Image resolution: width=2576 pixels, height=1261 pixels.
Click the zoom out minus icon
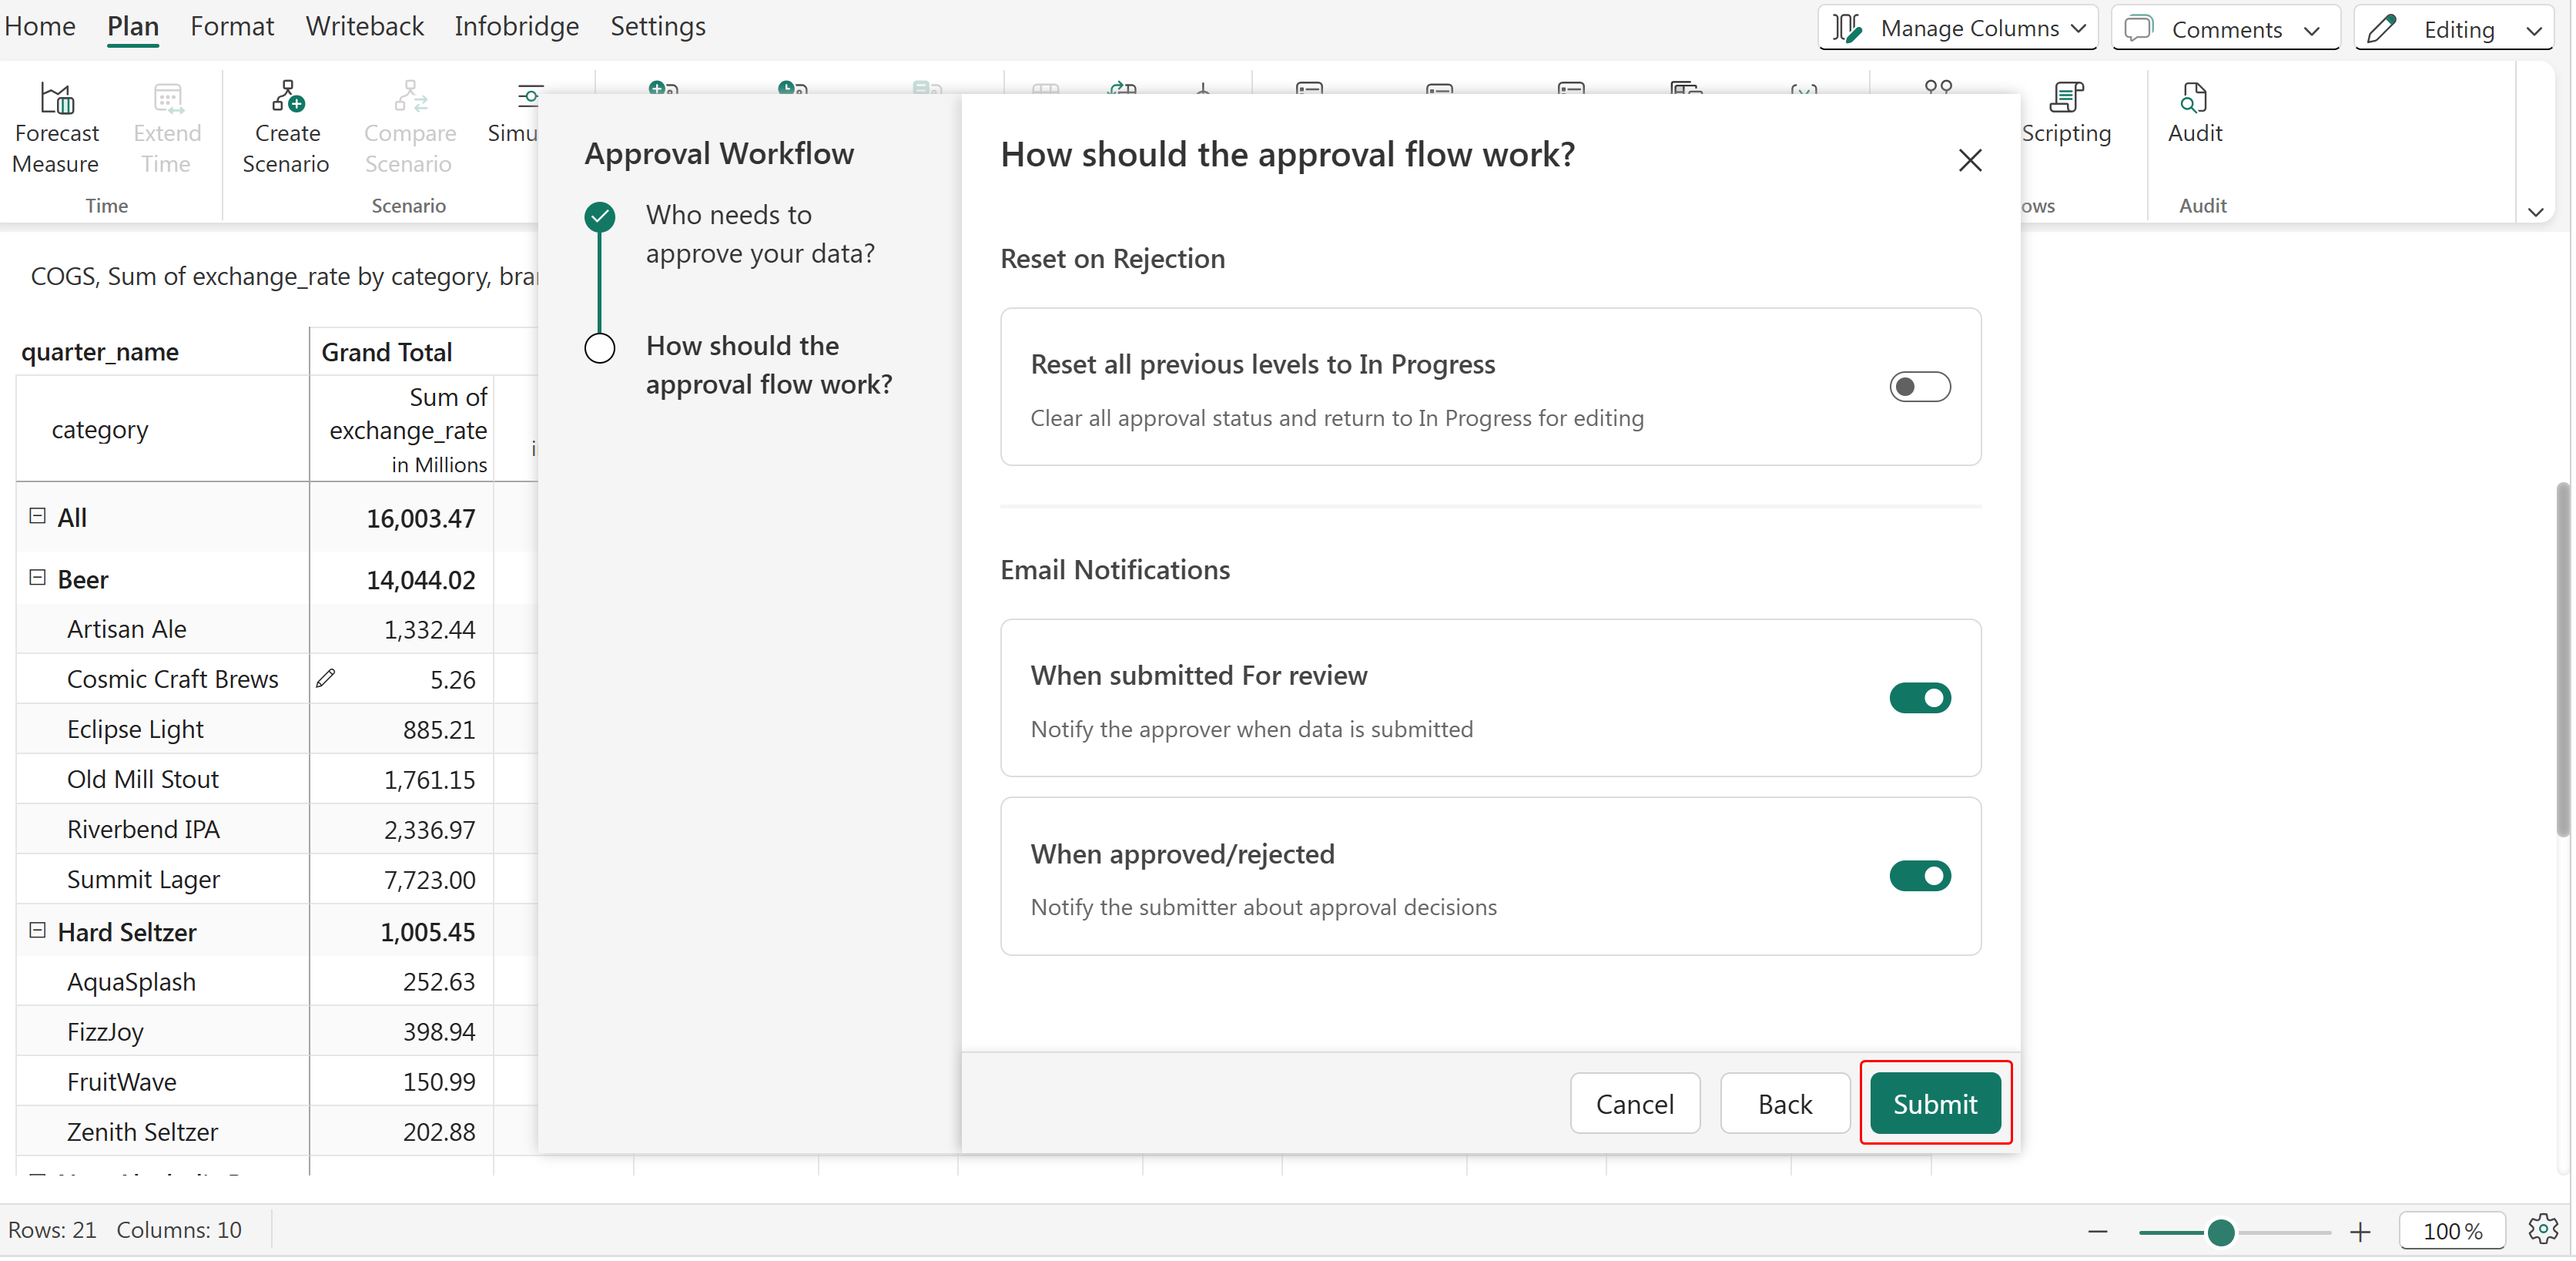coord(2098,1231)
